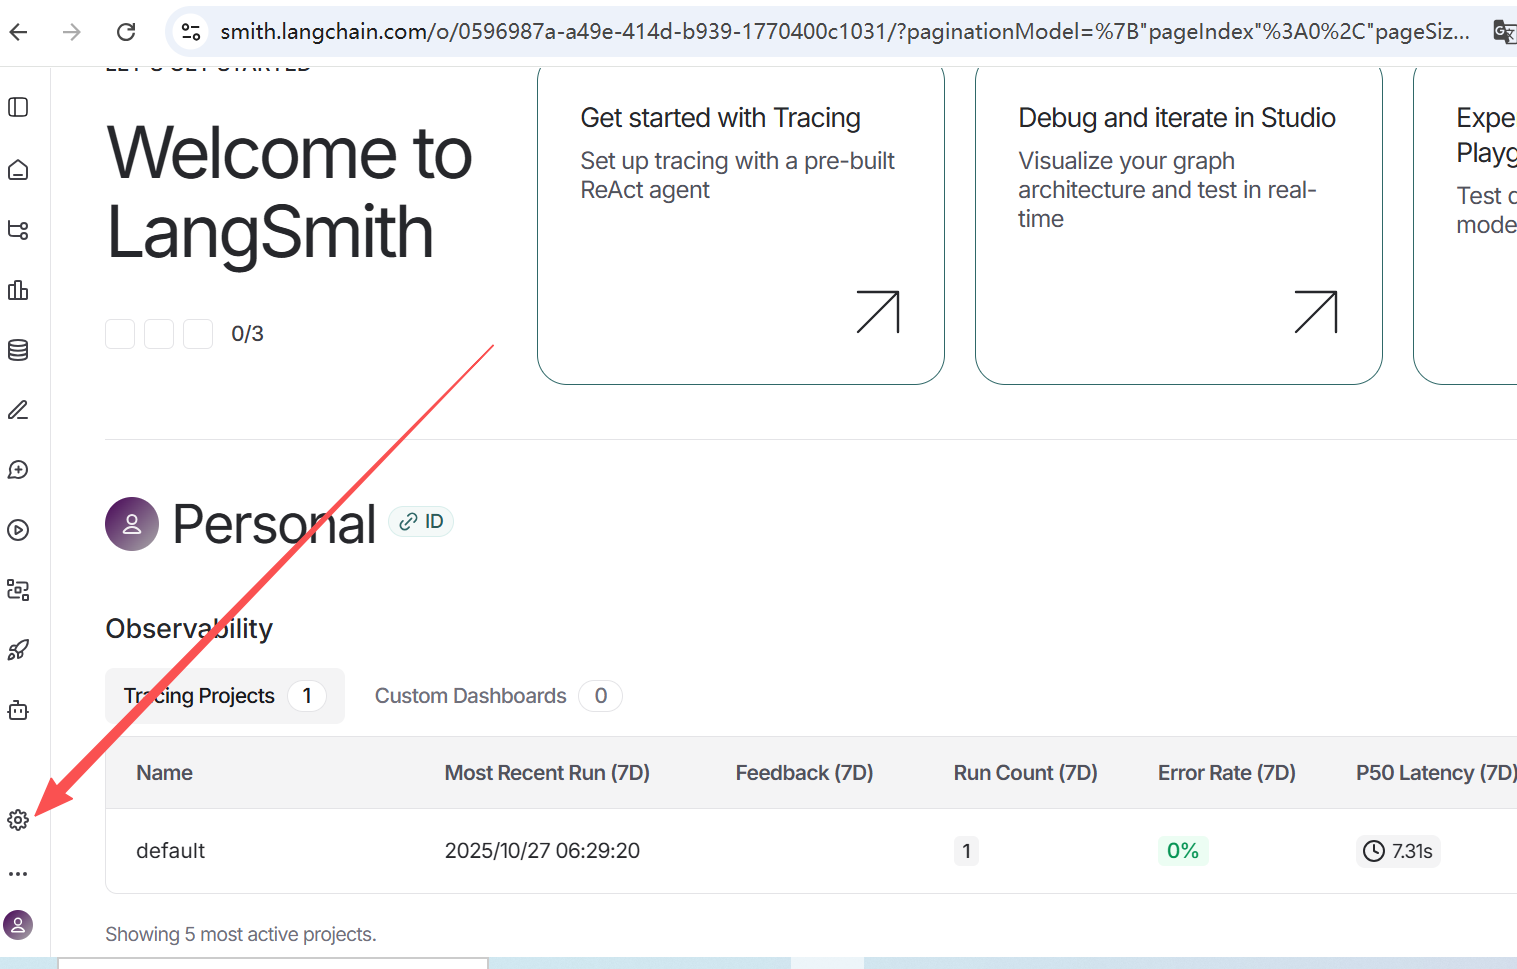Open the Home icon in sidebar
Viewport: 1517px width, 969px height.
pyautogui.click(x=18, y=170)
